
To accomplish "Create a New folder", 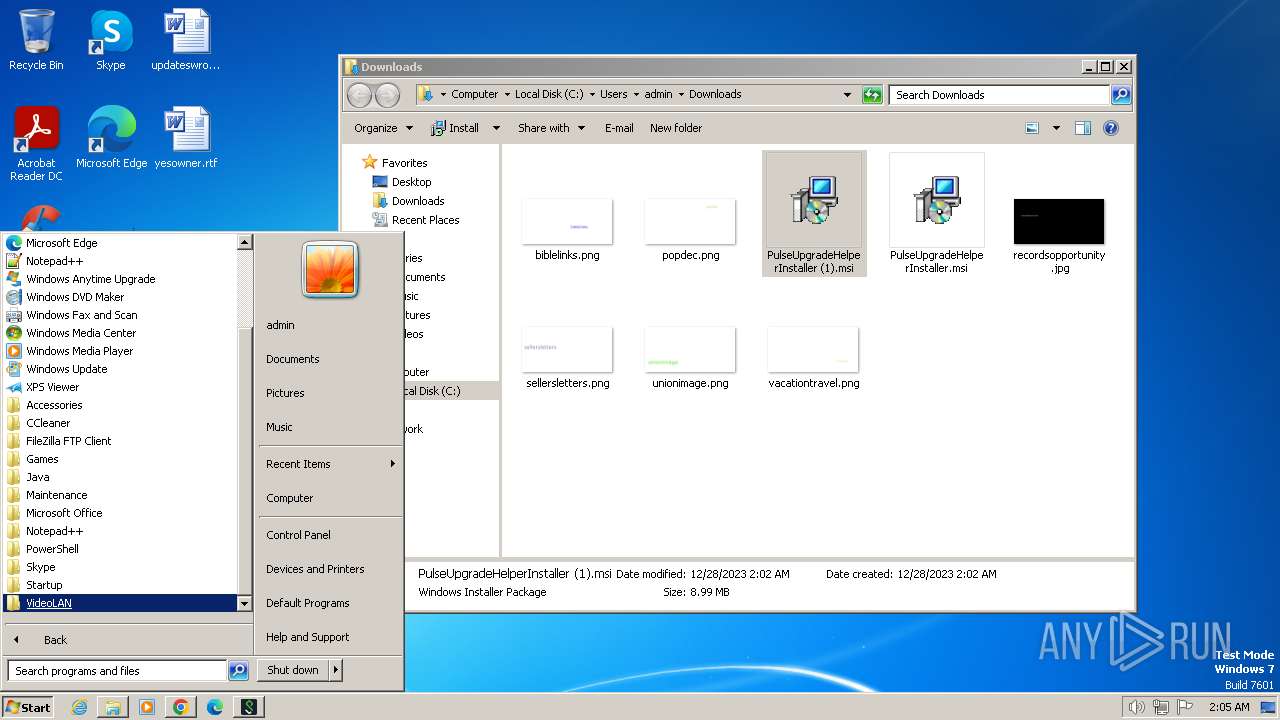I will [x=676, y=128].
